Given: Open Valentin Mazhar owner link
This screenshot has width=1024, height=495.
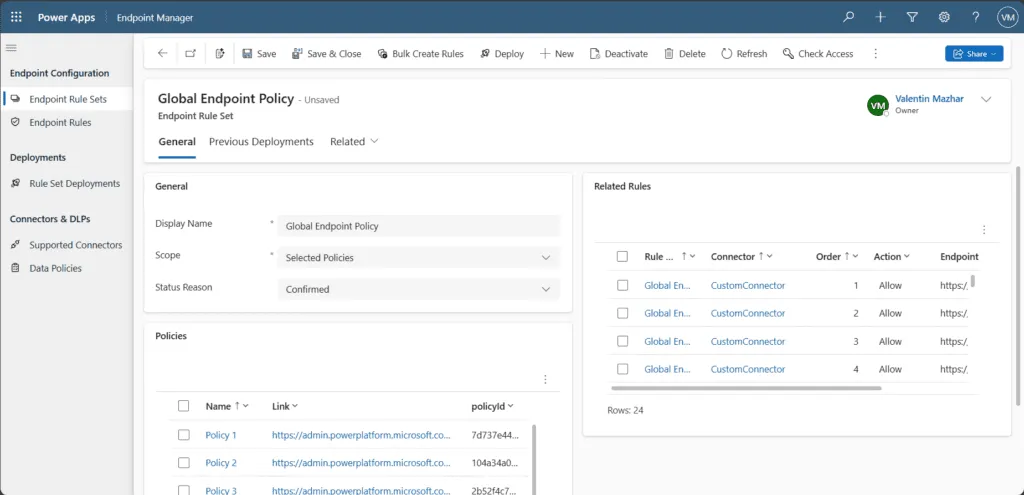Looking at the screenshot, I should (929, 99).
